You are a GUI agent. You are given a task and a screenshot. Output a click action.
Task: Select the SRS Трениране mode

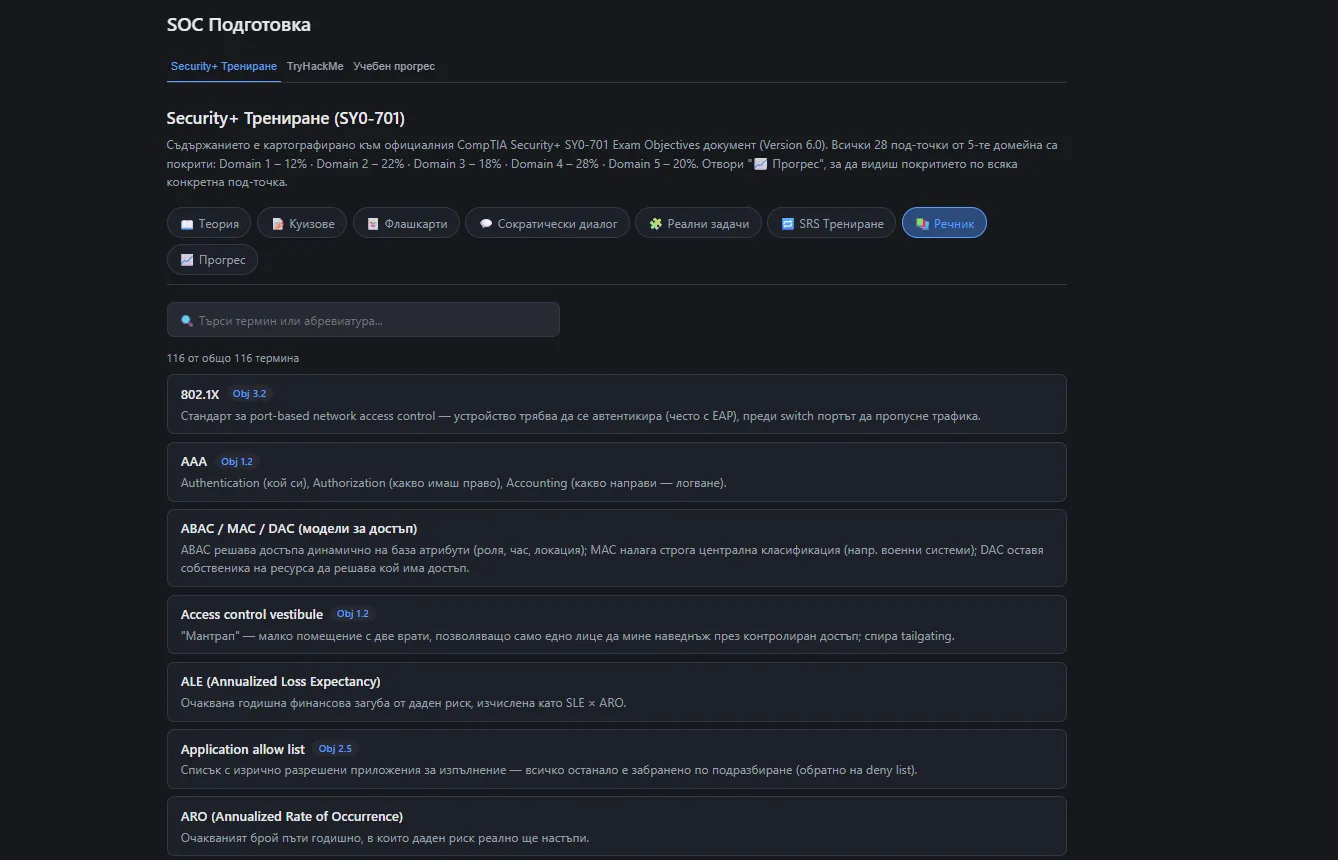(832, 223)
